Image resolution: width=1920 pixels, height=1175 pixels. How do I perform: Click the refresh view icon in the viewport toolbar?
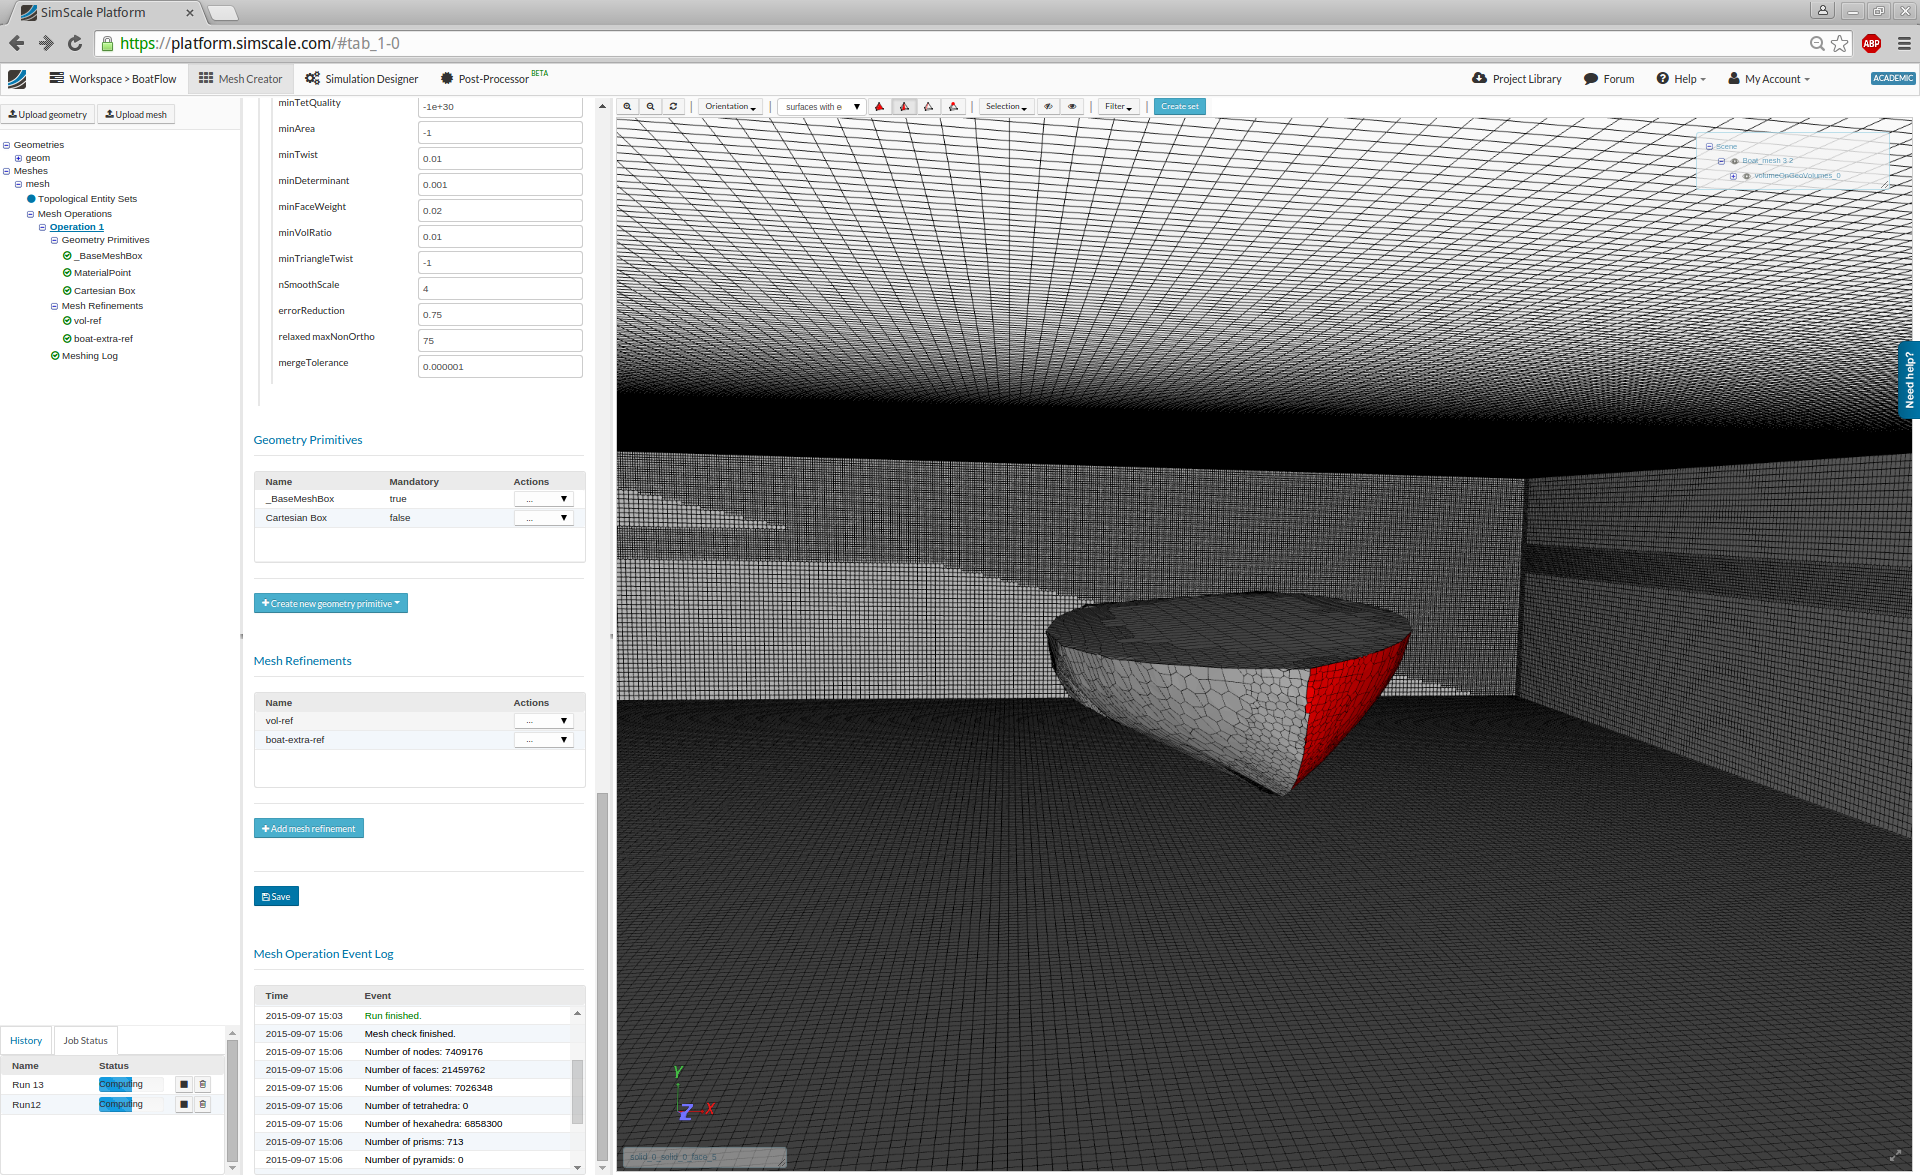click(x=673, y=106)
